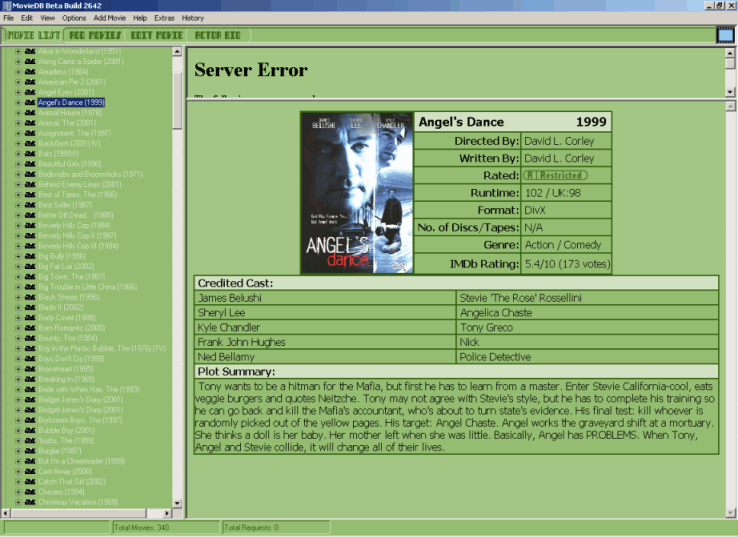The width and height of the screenshot is (738, 538).
Task: Click the movie icon beside Born Romantic (2000)
Action: click(x=30, y=328)
